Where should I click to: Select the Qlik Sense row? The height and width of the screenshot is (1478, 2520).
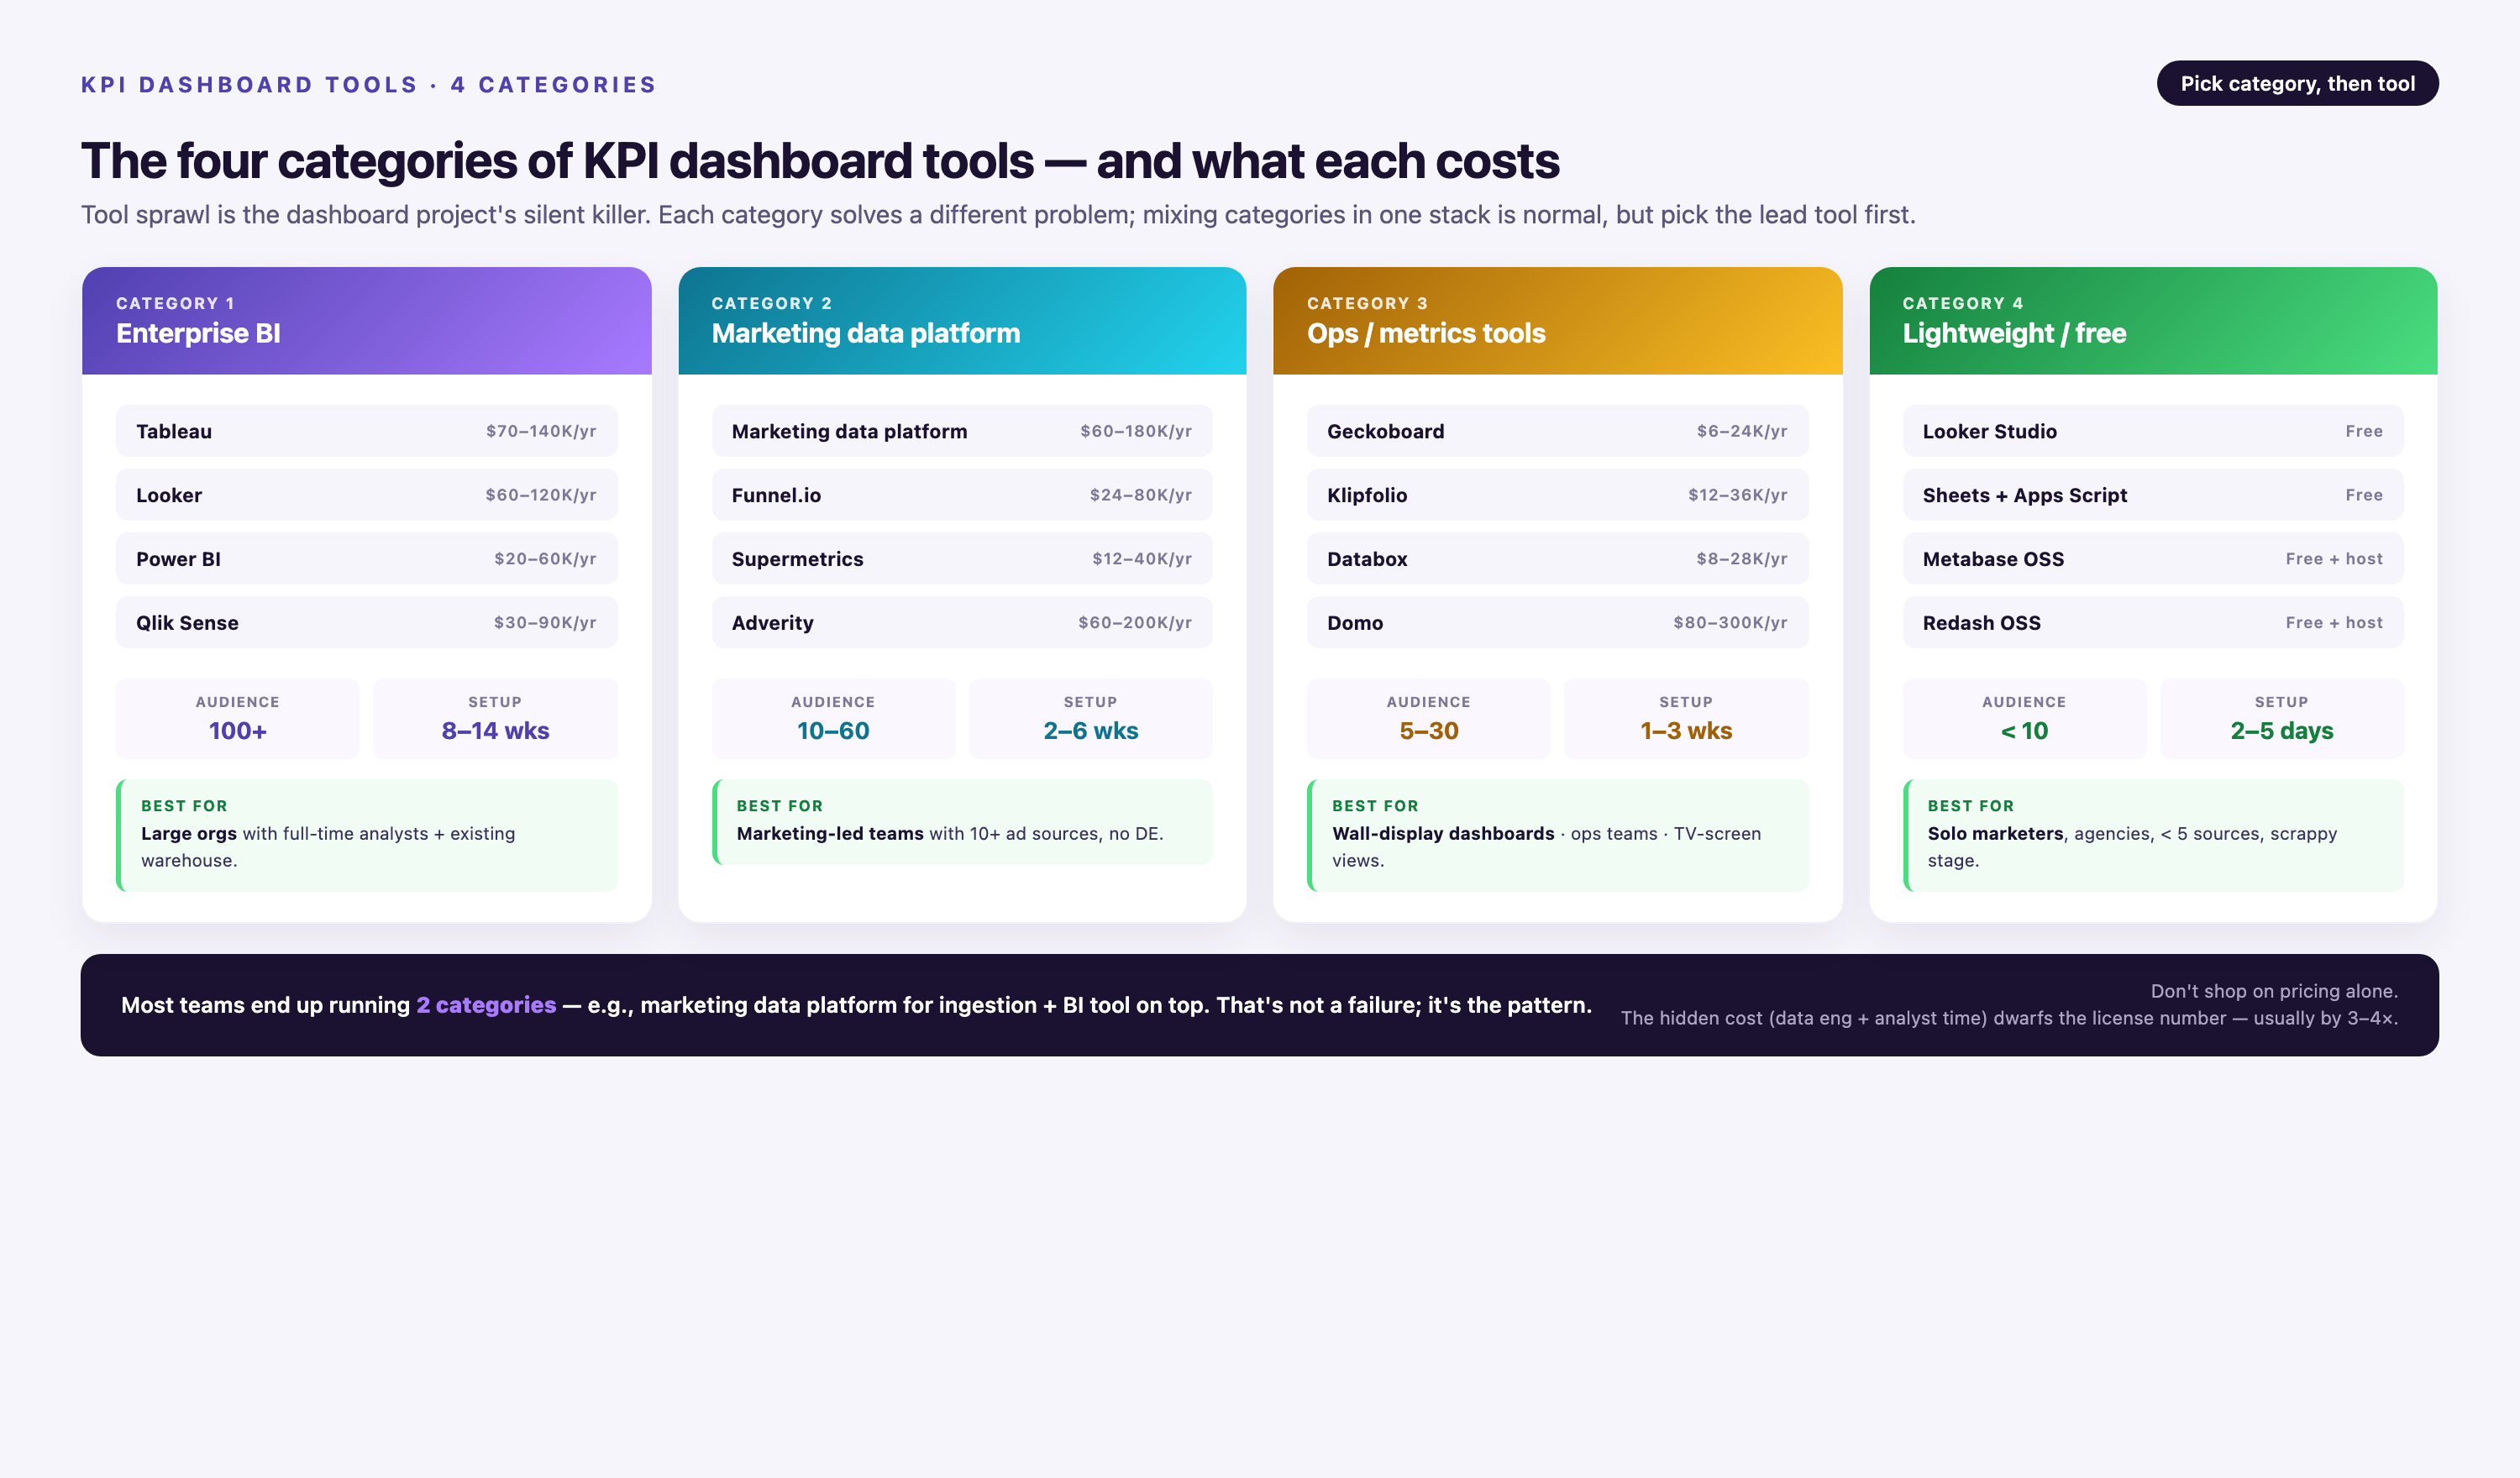(x=366, y=622)
